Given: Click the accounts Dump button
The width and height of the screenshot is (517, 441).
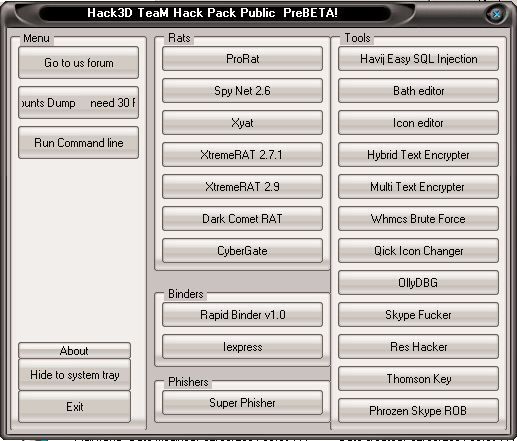Looking at the screenshot, I should (x=78, y=103).
